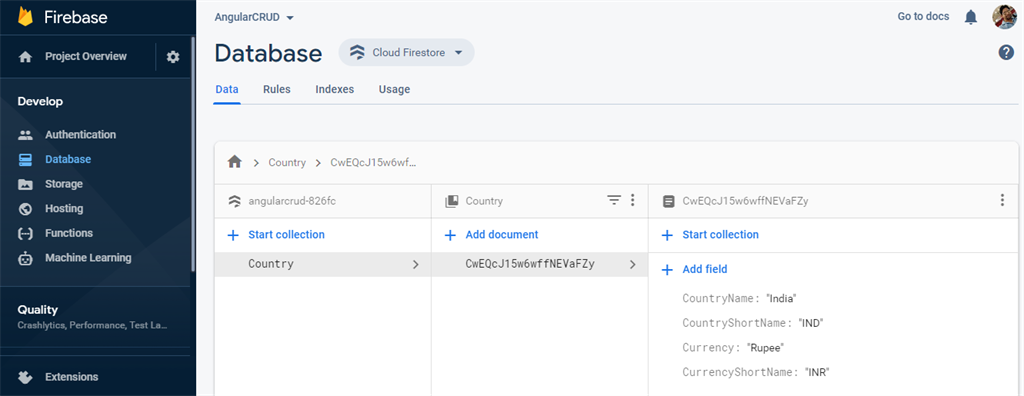This screenshot has height=396, width=1024.
Task: Click Country in the breadcrumb path
Action: coord(287,163)
